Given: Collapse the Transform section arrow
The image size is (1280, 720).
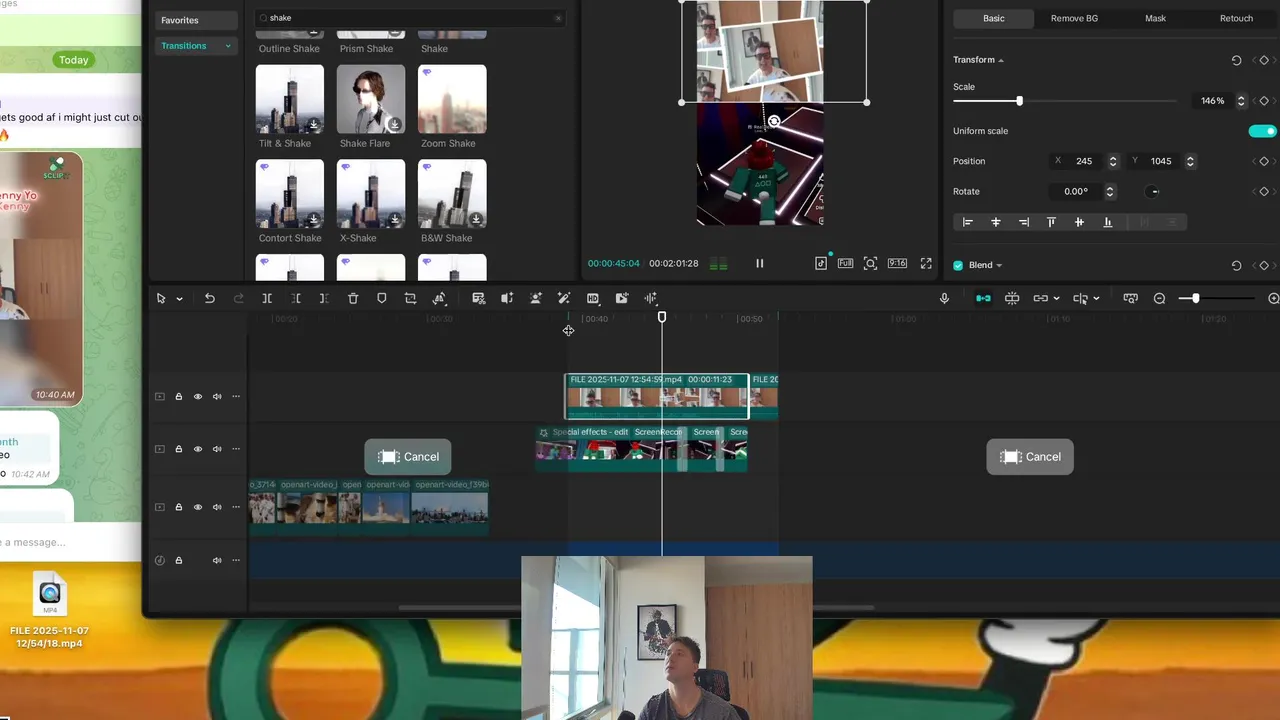Looking at the screenshot, I should (x=1001, y=60).
